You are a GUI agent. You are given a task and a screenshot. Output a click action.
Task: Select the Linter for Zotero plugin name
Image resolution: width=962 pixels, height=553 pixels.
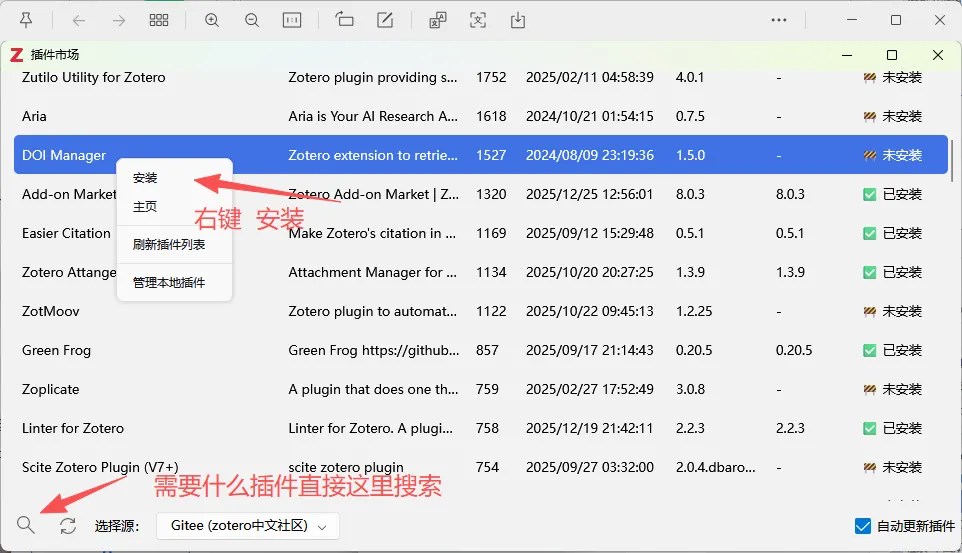tap(72, 428)
